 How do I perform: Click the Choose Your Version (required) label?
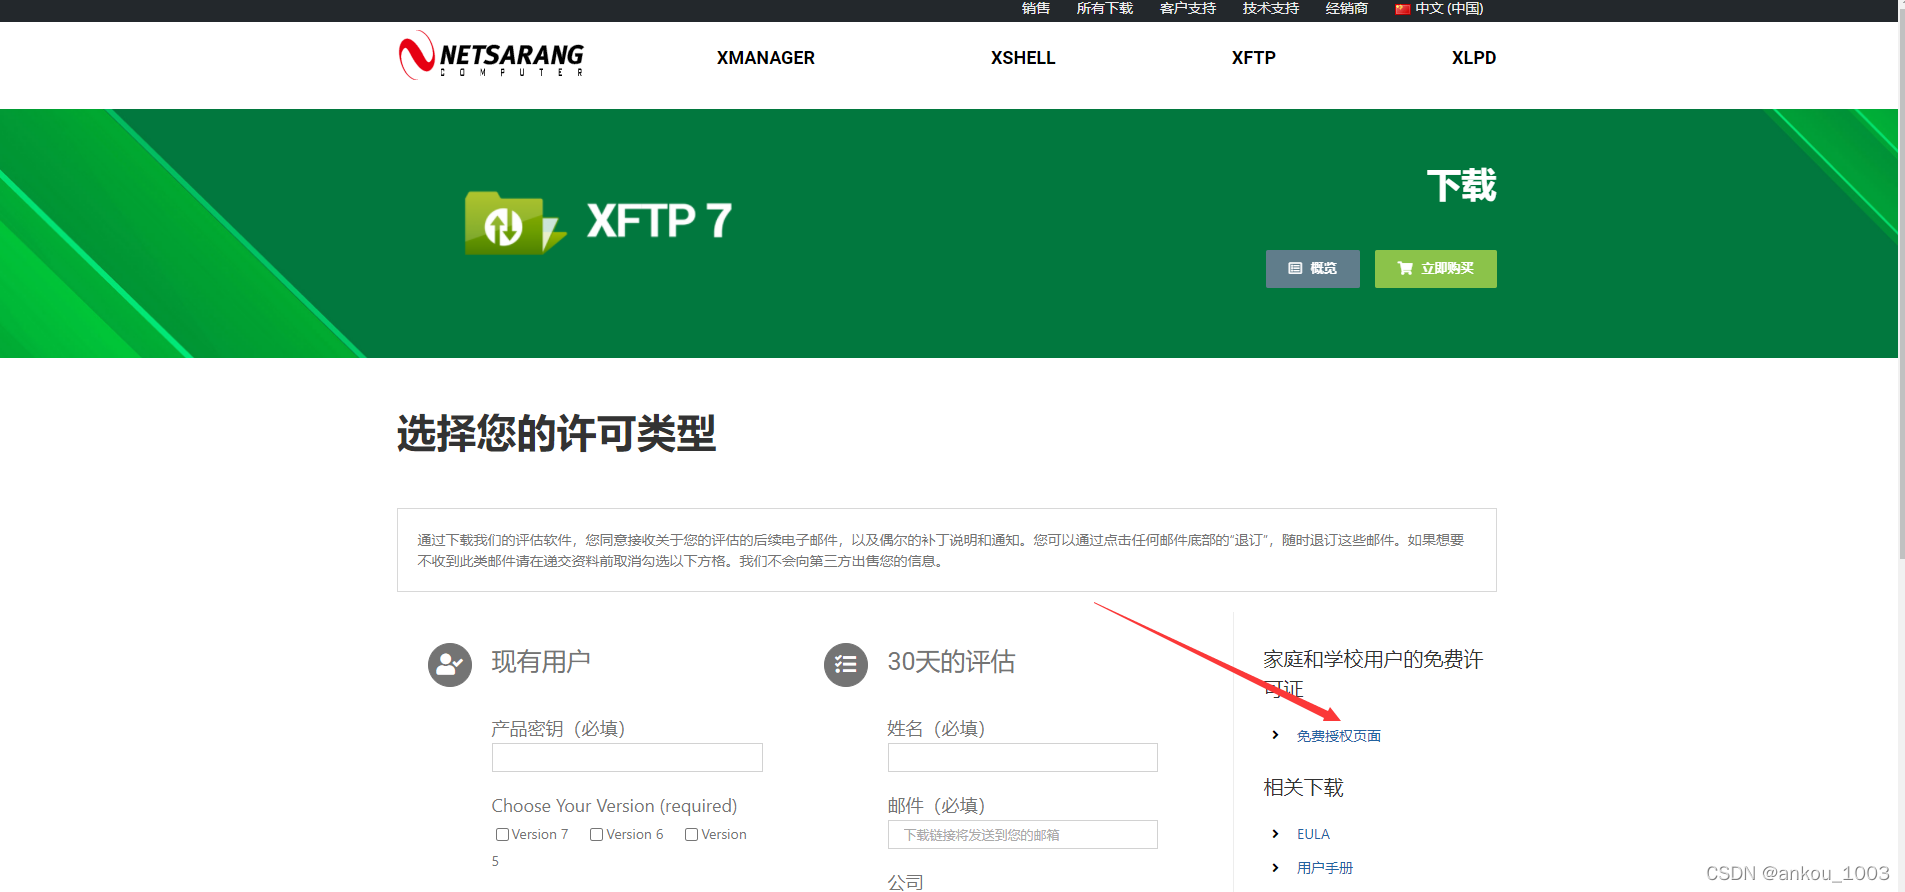(x=614, y=806)
